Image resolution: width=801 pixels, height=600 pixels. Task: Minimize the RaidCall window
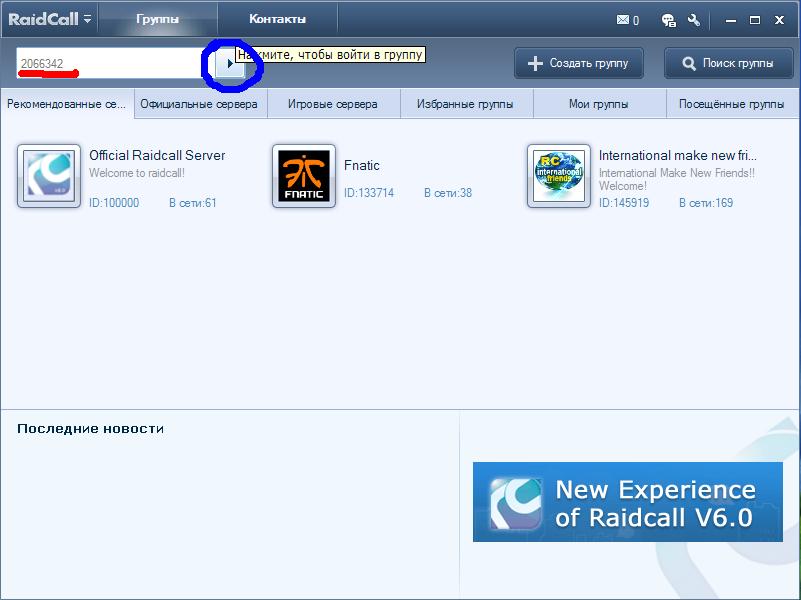click(x=731, y=20)
